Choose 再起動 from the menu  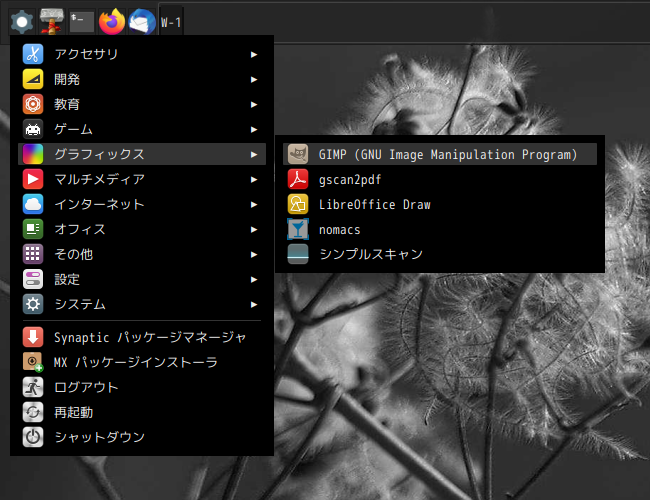[142, 412]
